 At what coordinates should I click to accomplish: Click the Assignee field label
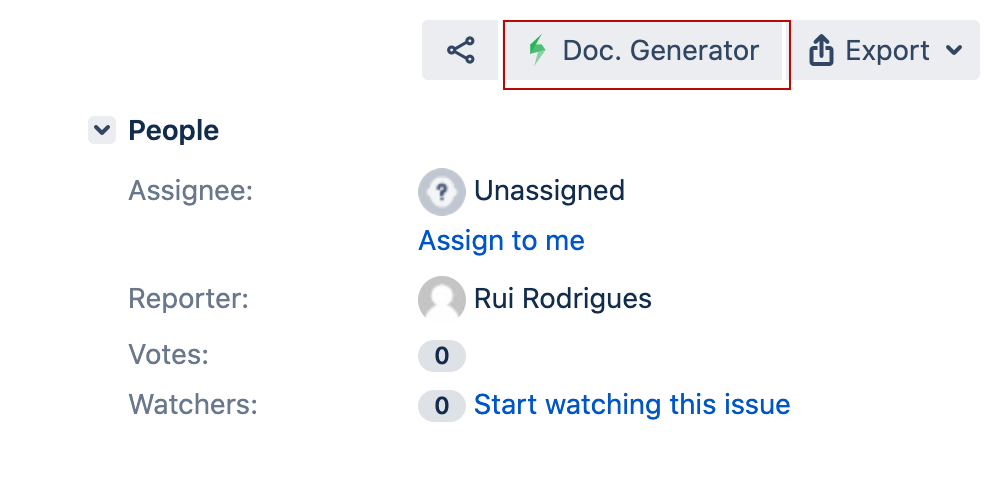191,192
